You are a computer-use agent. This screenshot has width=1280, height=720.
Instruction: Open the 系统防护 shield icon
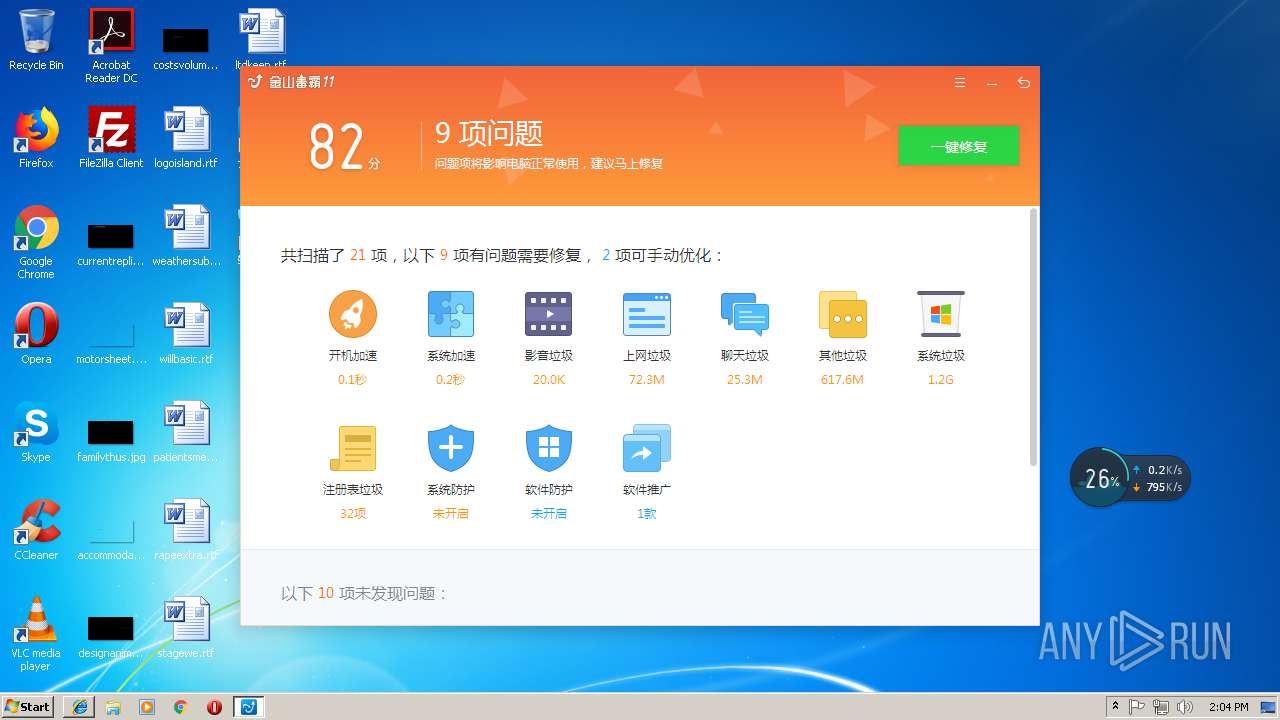(451, 448)
